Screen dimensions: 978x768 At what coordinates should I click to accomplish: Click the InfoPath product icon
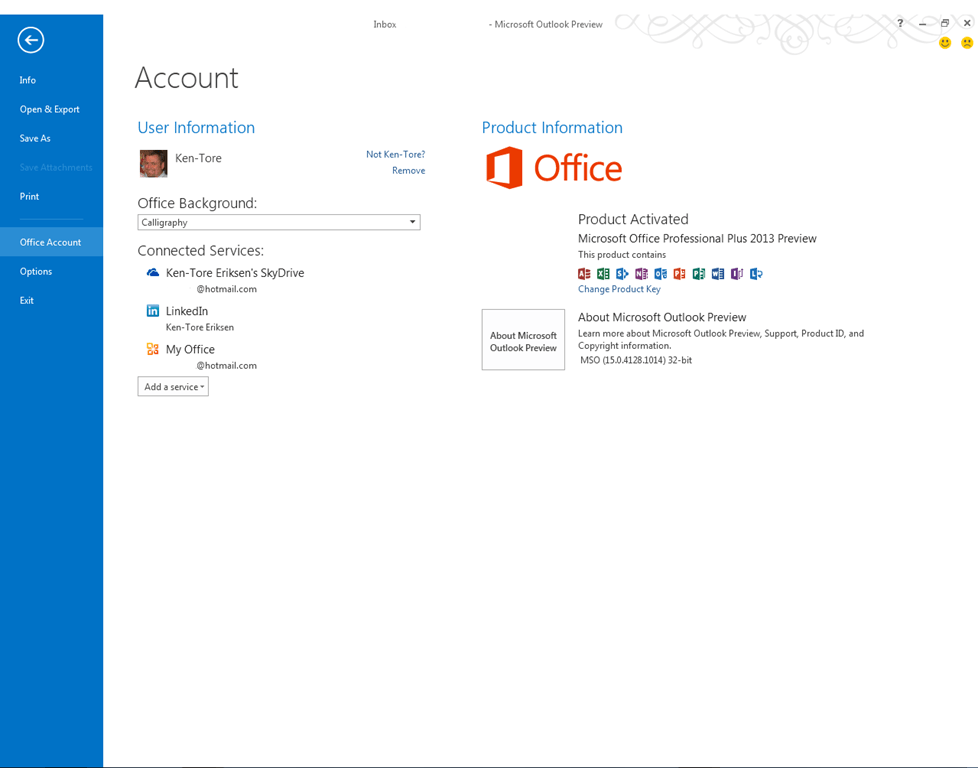737,273
